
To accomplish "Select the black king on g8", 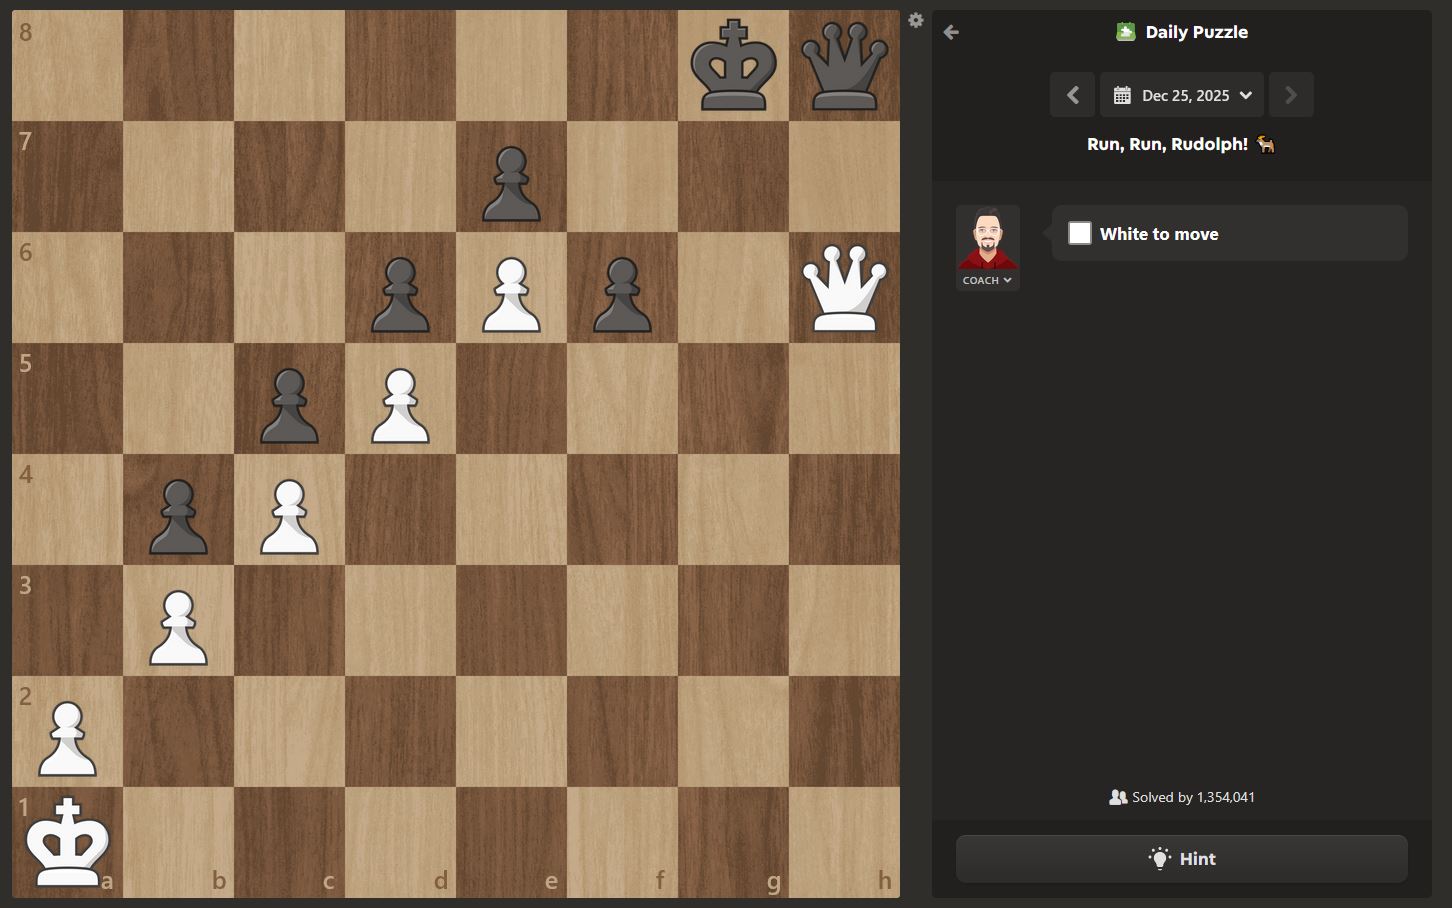I will pyautogui.click(x=734, y=66).
